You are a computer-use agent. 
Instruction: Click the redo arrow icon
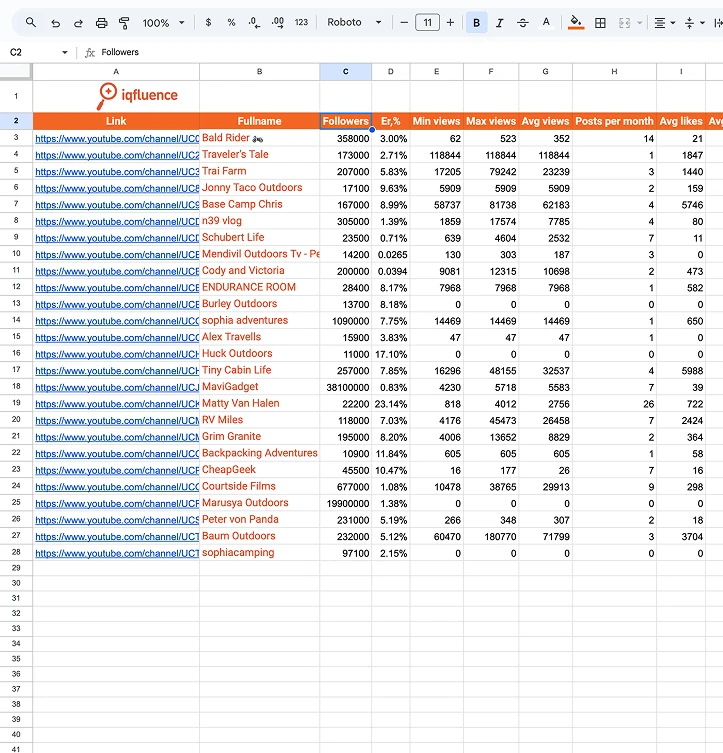click(x=78, y=23)
